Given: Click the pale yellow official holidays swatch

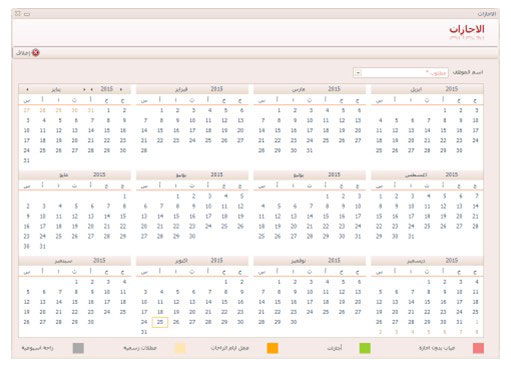Looking at the screenshot, I should pyautogui.click(x=180, y=348).
